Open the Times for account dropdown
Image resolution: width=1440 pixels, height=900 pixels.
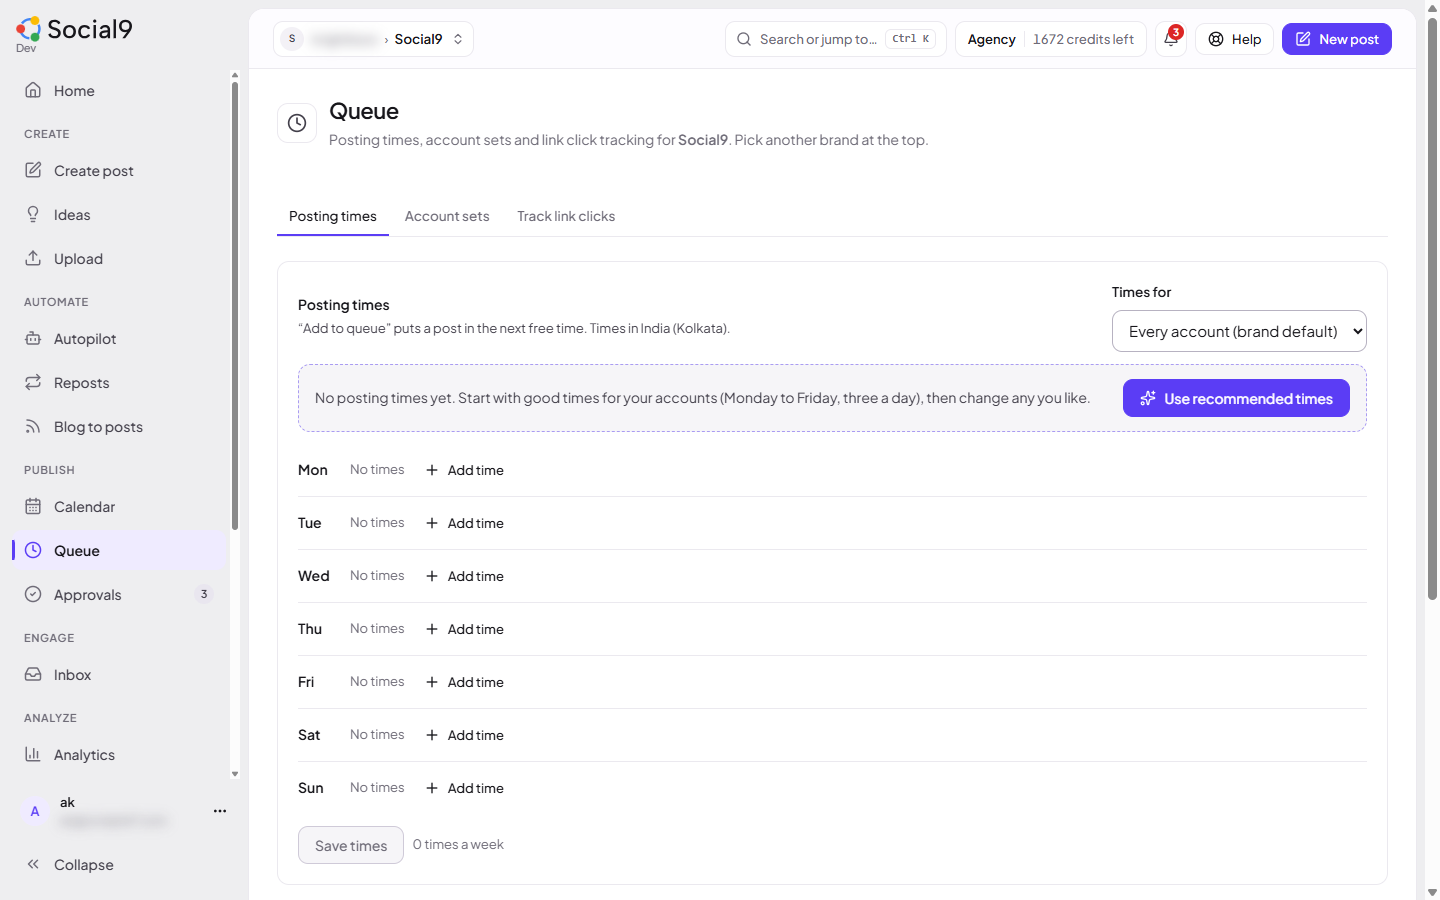1239,331
